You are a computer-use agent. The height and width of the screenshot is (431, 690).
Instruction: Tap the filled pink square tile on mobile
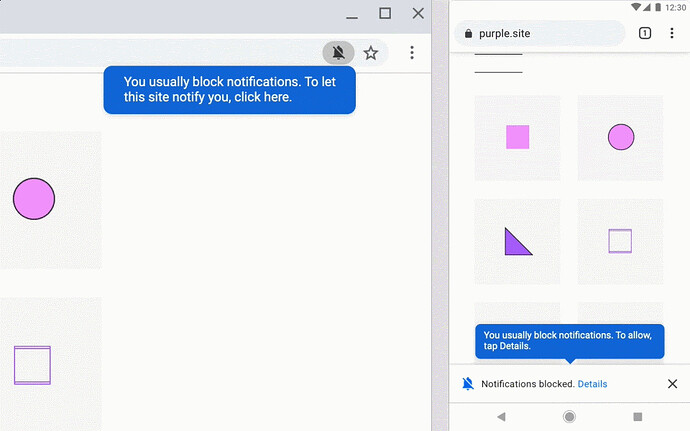(517, 137)
